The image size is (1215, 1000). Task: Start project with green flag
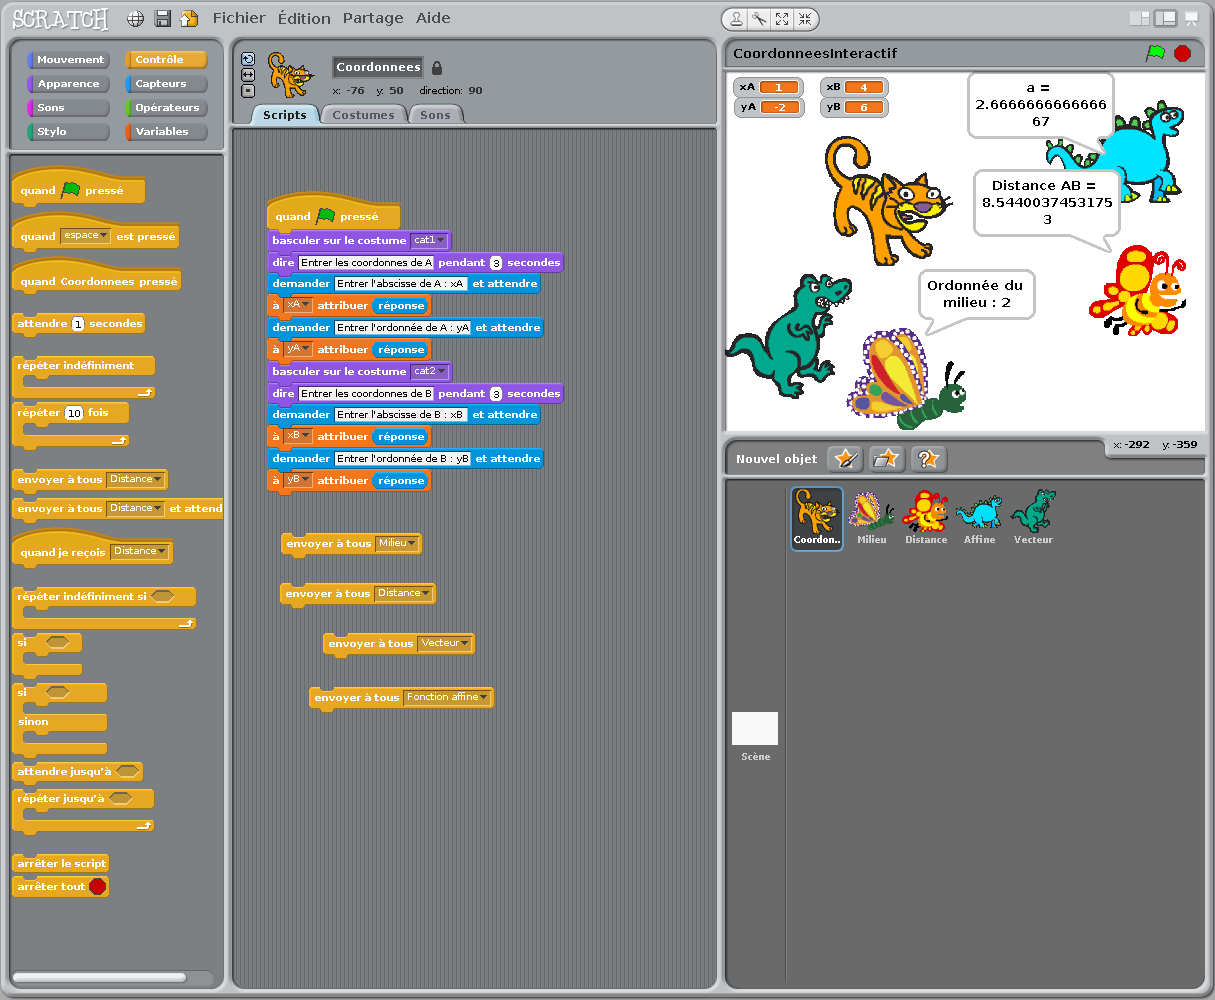point(1155,53)
